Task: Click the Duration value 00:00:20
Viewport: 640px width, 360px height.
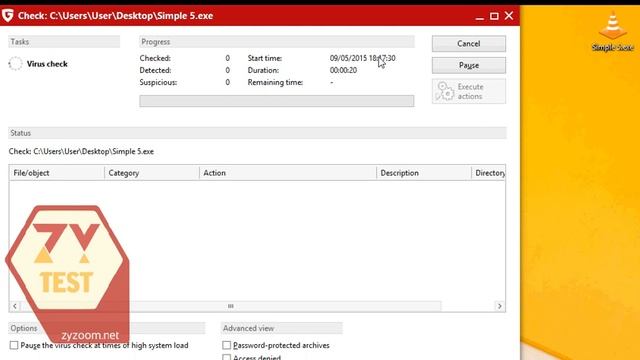Action: point(343,70)
